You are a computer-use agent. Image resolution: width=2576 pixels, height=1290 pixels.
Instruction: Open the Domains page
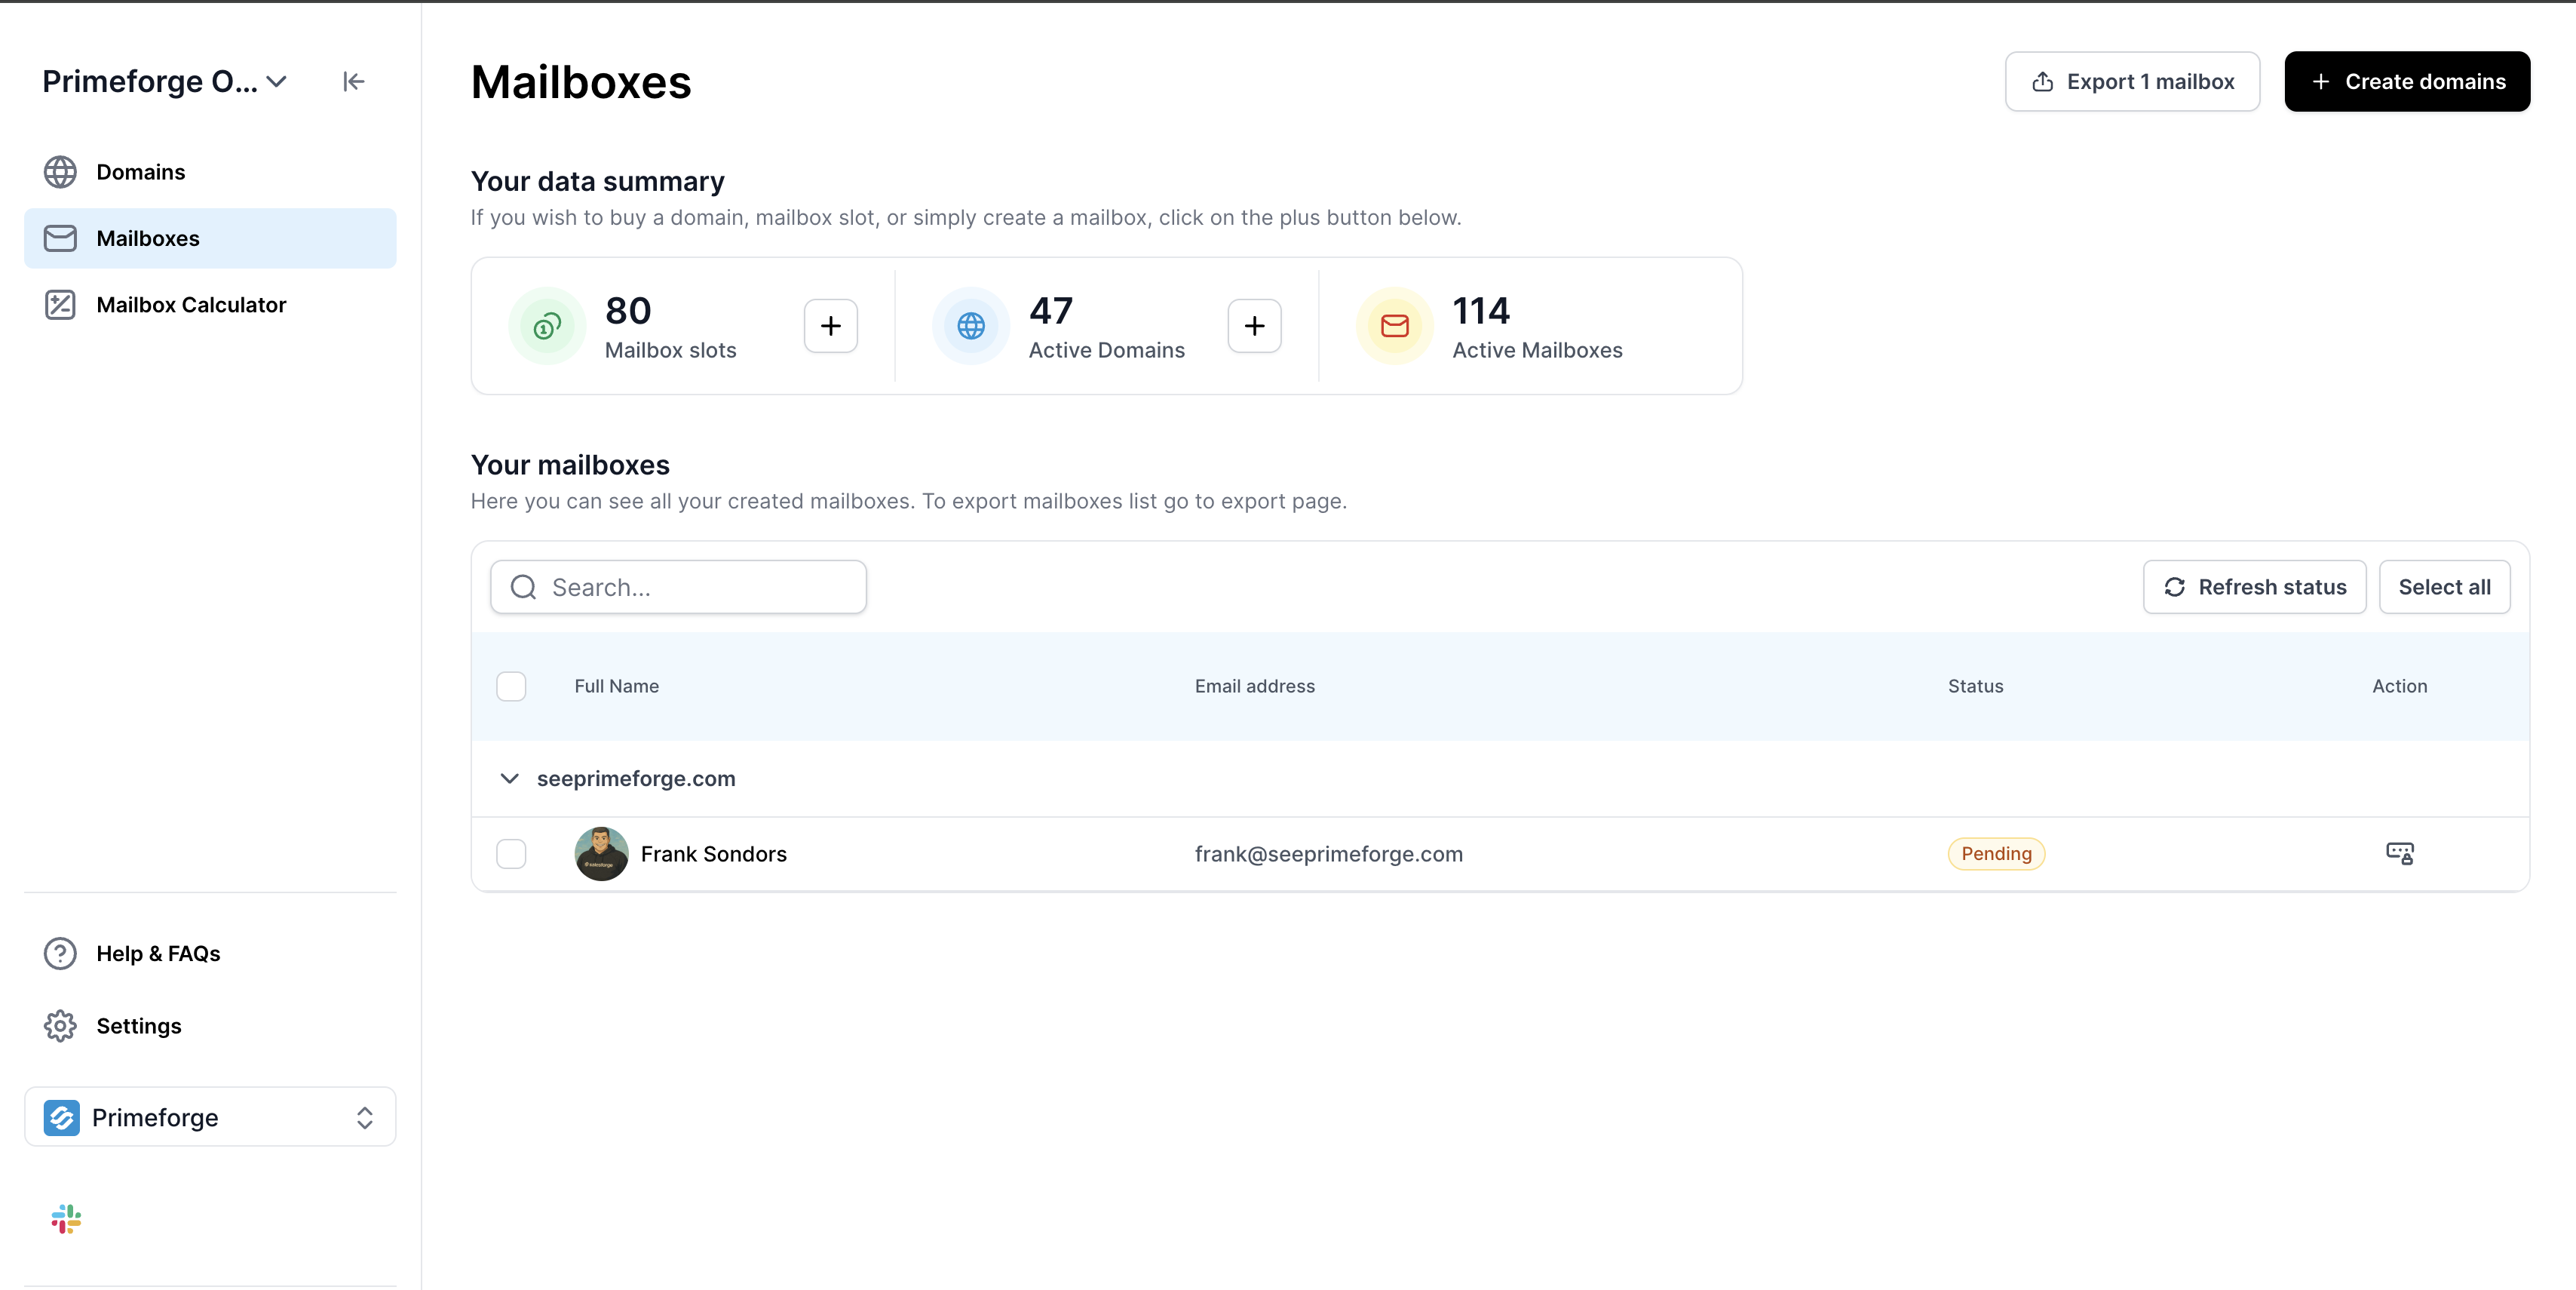210,172
